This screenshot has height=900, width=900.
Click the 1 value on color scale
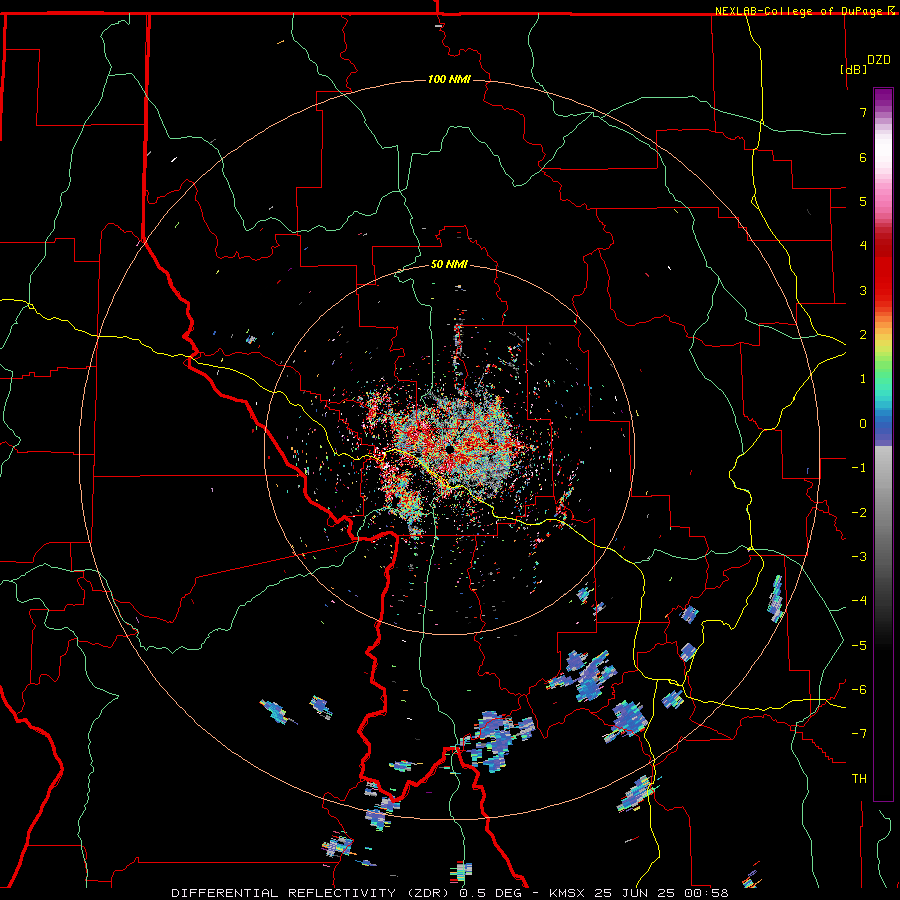863,379
